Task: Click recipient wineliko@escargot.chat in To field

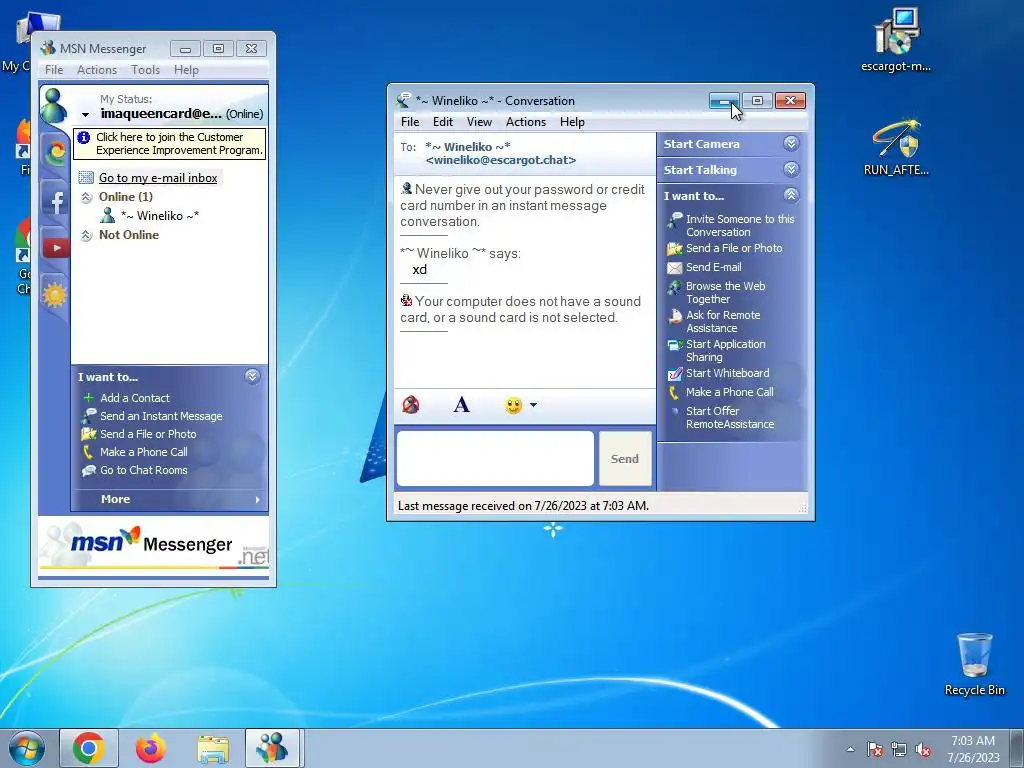Action: point(500,161)
